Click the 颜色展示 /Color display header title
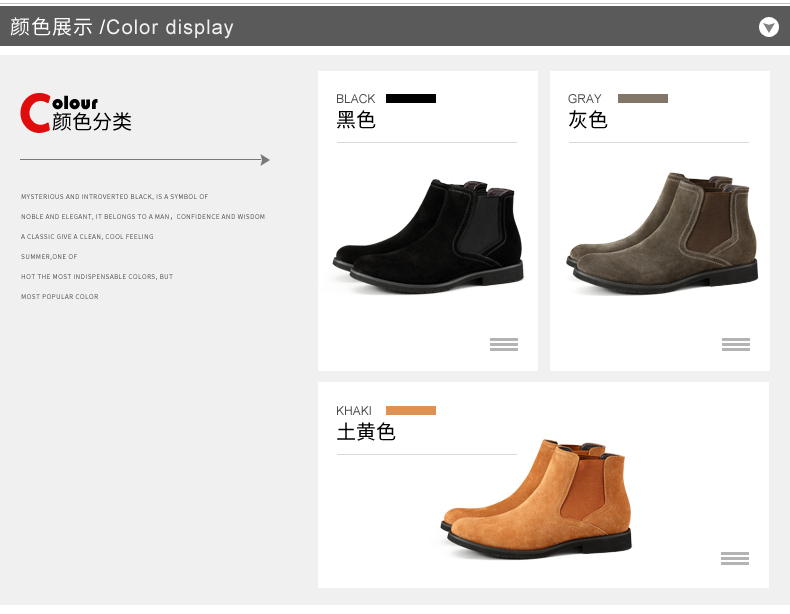 pyautogui.click(x=122, y=27)
